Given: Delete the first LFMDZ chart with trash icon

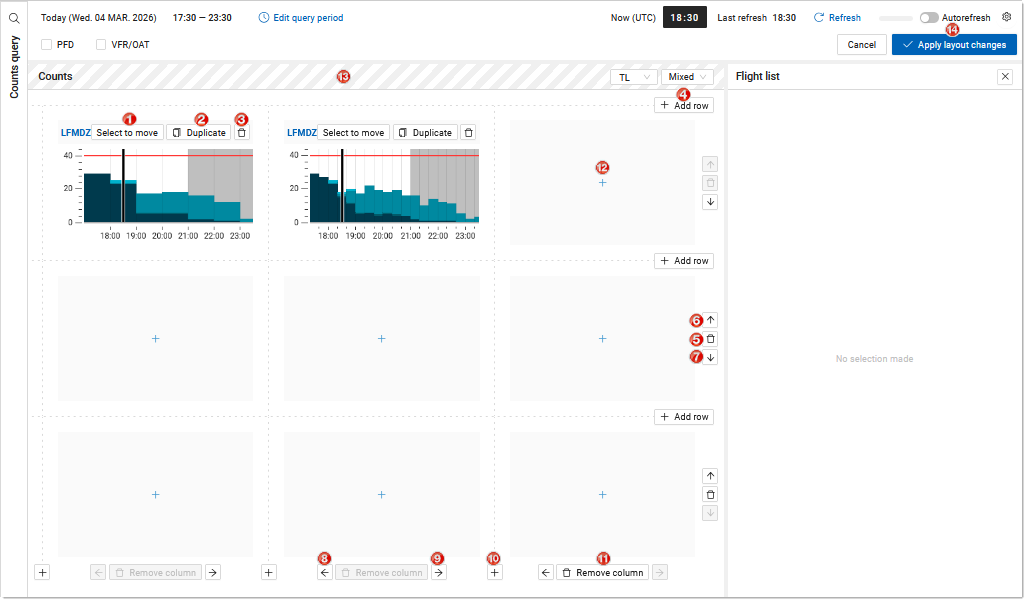Looking at the screenshot, I should [242, 132].
